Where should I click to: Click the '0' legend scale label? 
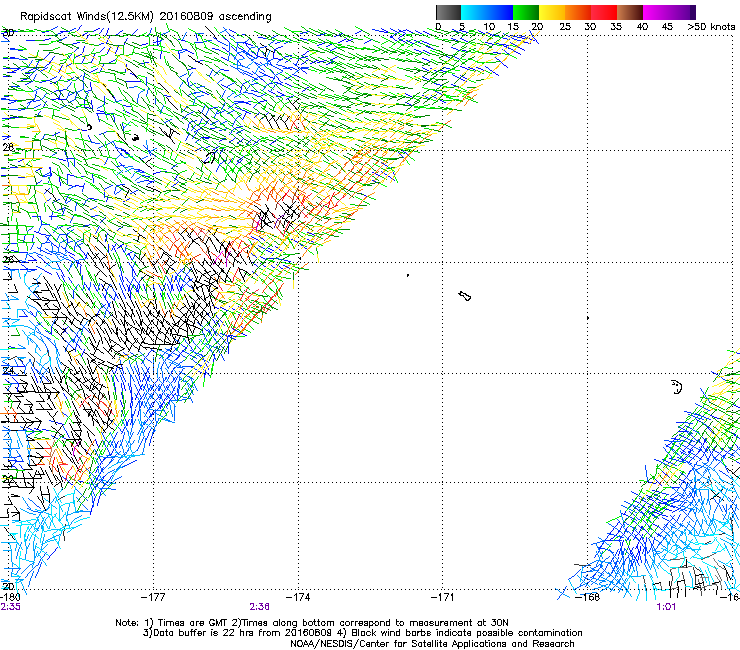coord(438,27)
